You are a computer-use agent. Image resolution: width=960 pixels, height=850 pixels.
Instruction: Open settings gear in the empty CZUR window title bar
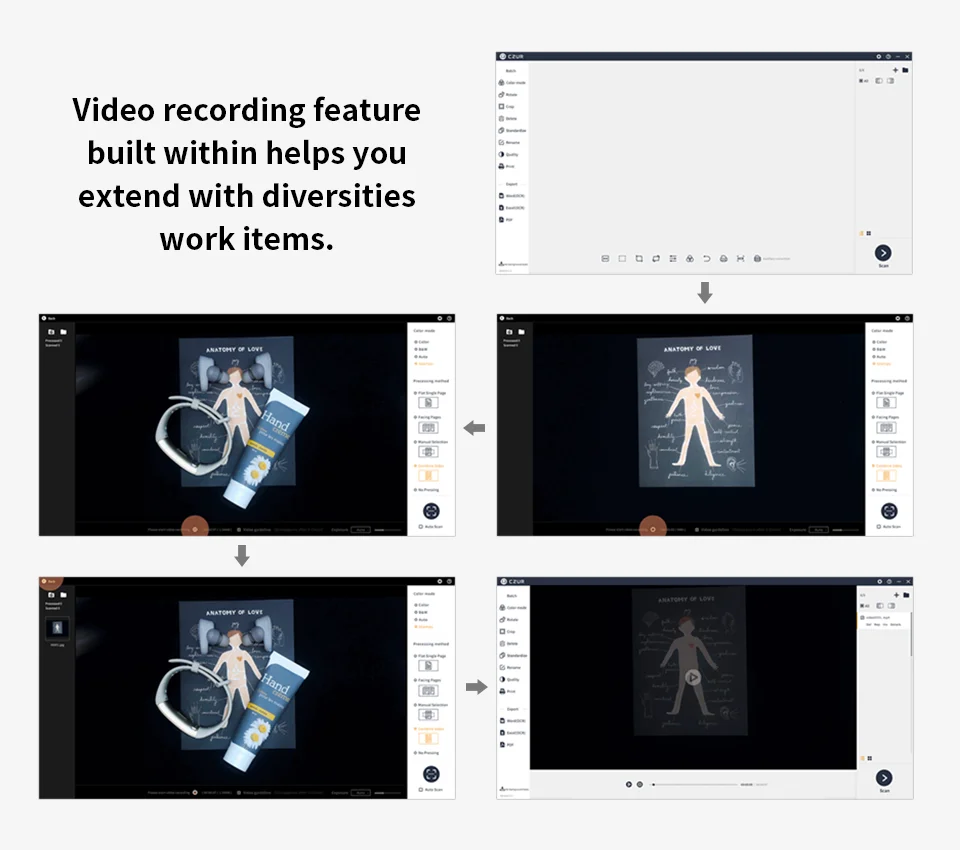(879, 56)
